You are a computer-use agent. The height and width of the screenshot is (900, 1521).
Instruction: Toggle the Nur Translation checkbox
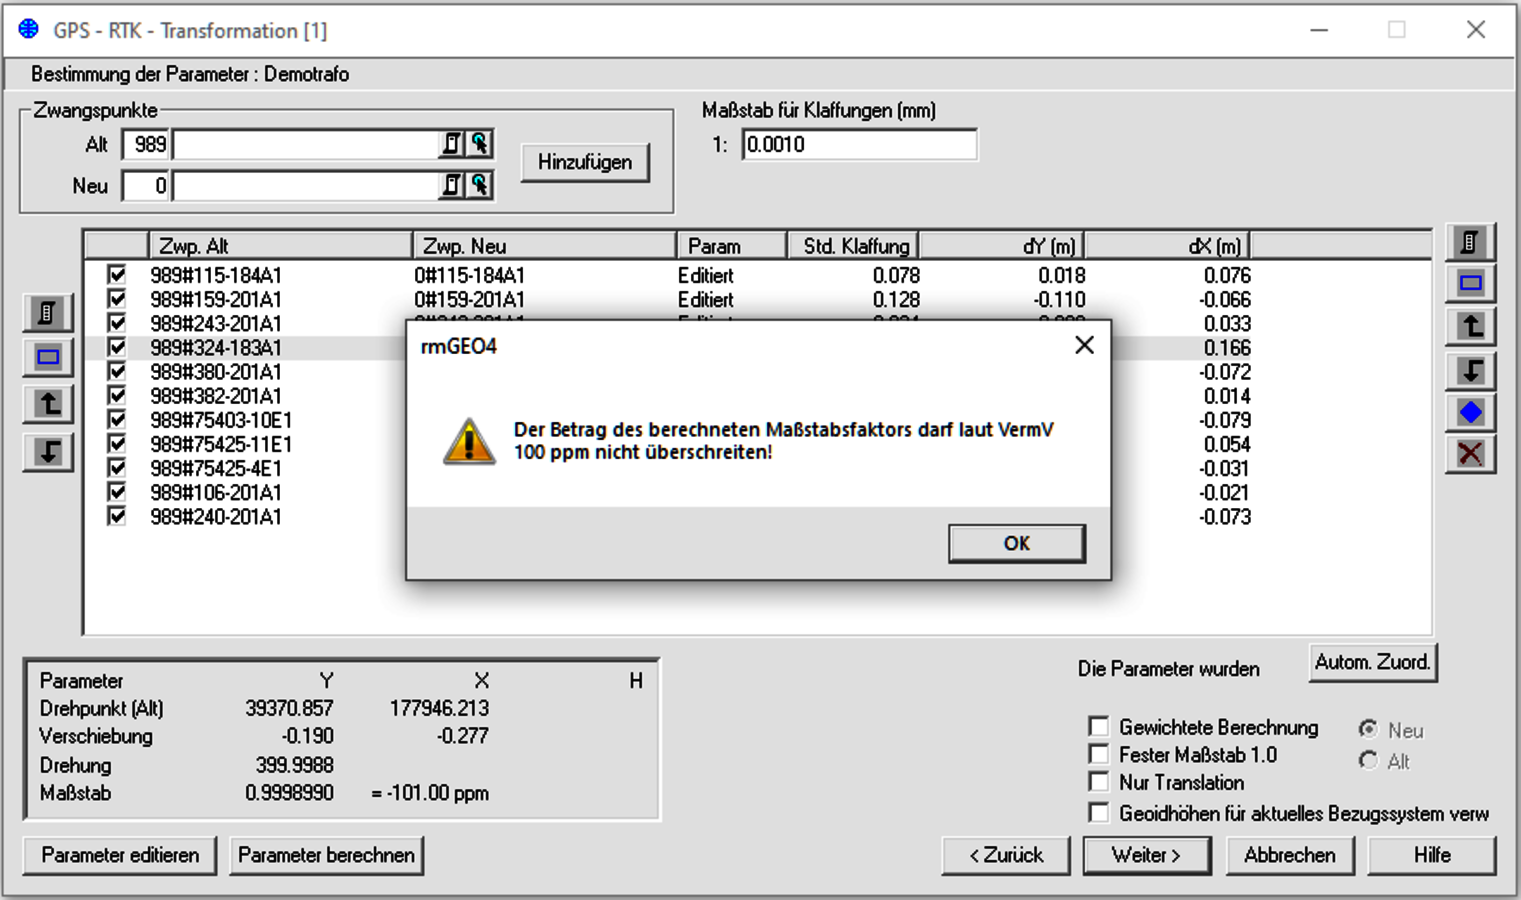[x=1099, y=782]
